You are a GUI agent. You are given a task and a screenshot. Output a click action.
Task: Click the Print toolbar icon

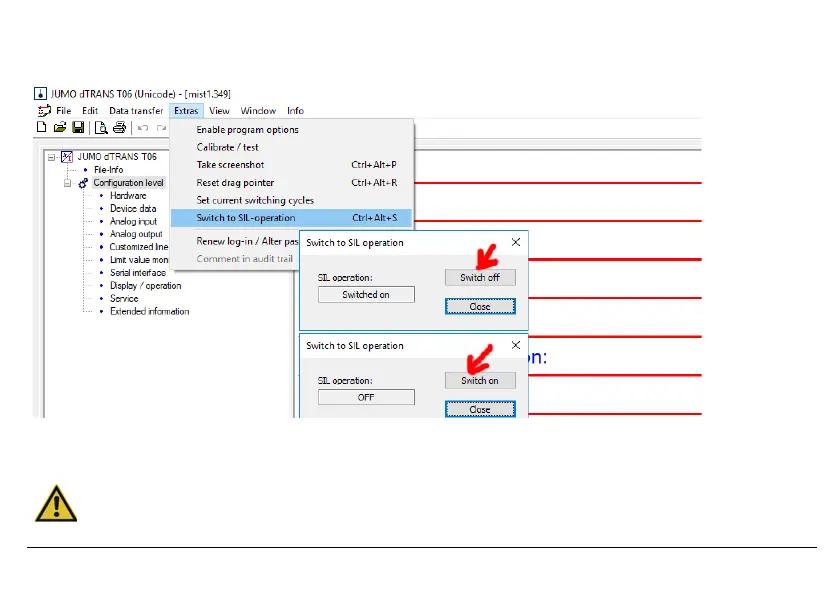119,127
